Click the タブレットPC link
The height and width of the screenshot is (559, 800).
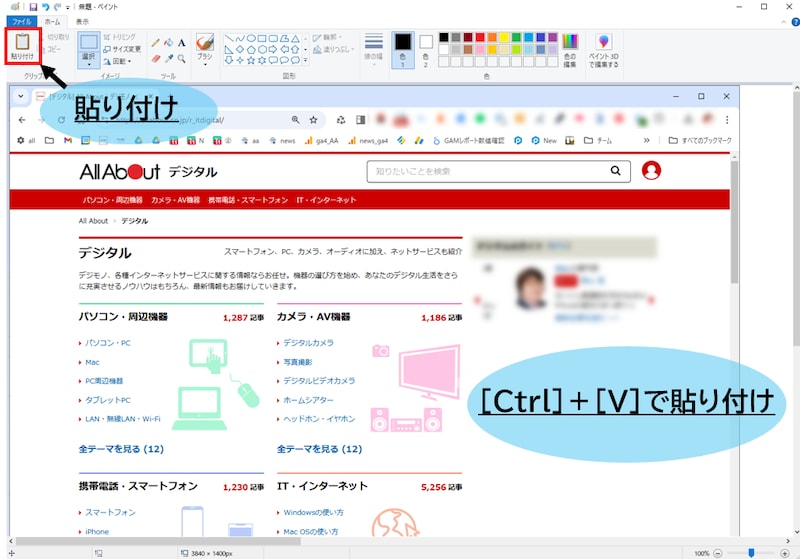point(108,400)
